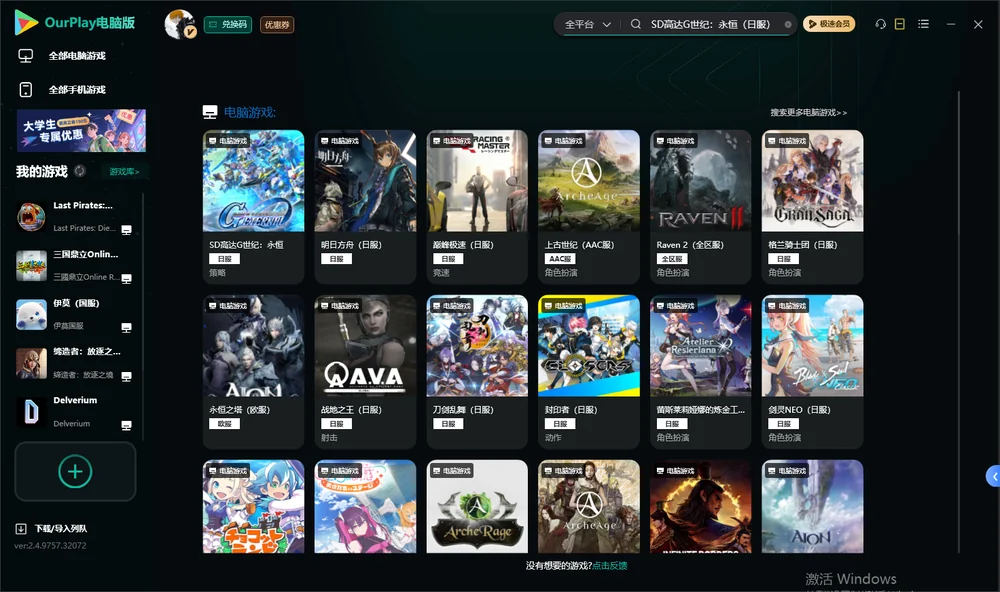Clear the search text with X icon
The width and height of the screenshot is (1000, 592).
click(x=788, y=24)
